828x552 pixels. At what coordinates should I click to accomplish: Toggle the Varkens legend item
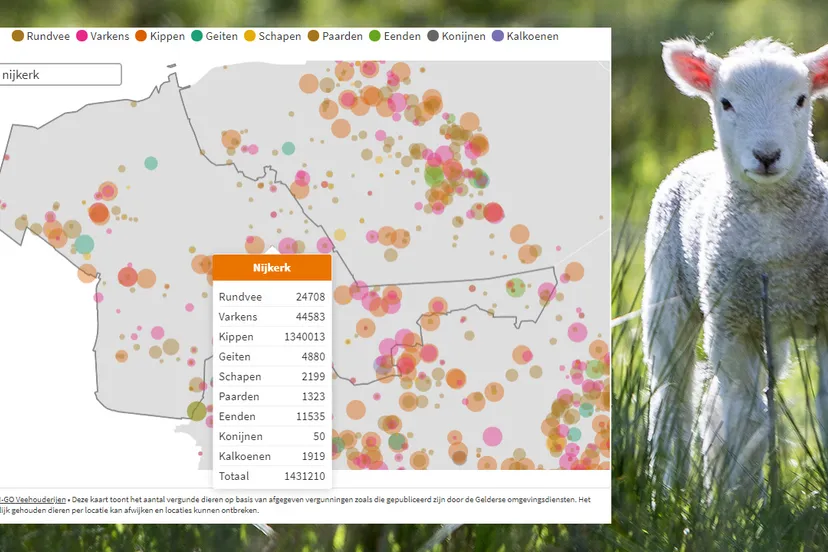102,36
